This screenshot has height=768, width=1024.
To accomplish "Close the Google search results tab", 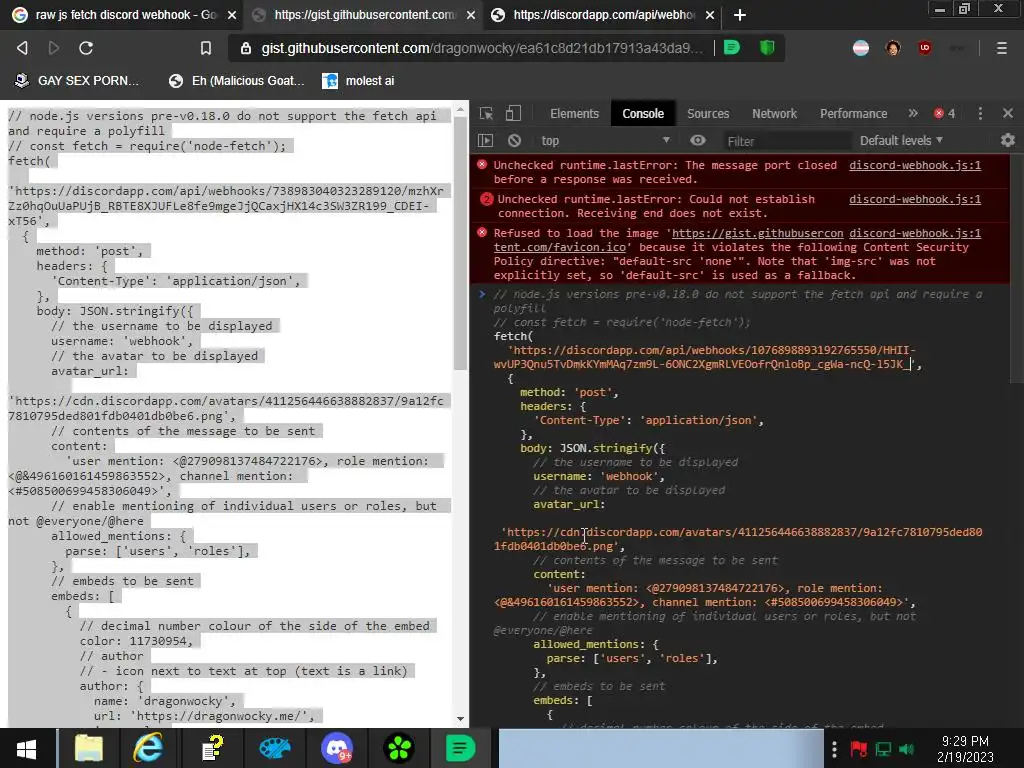I will tap(231, 15).
